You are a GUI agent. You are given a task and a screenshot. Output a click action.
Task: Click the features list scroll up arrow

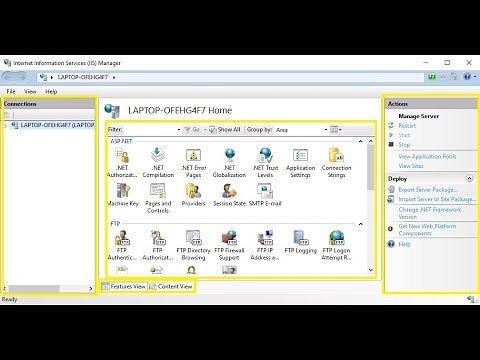pos(371,141)
